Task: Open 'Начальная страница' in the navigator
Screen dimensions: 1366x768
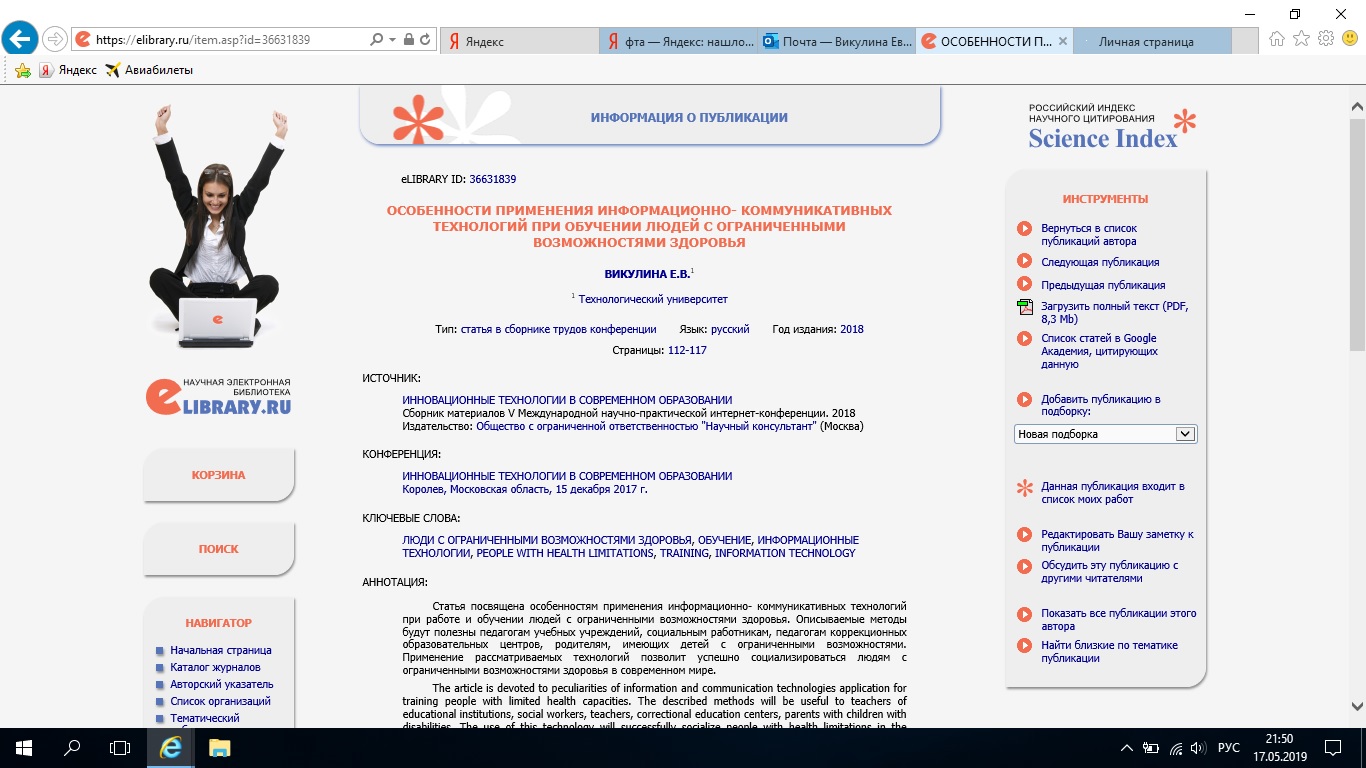Action: point(221,650)
